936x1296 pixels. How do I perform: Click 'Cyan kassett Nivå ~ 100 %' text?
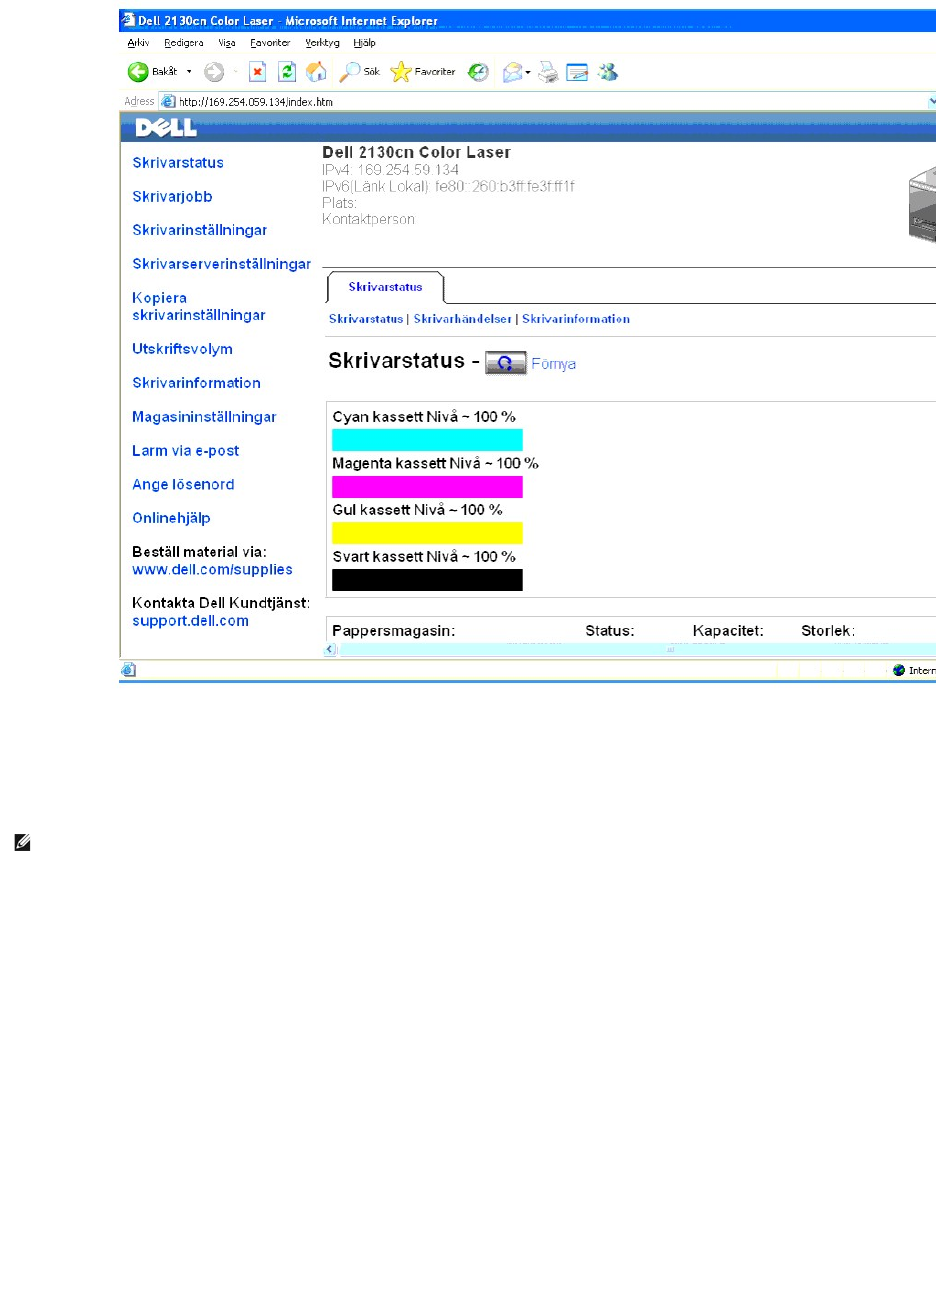424,417
